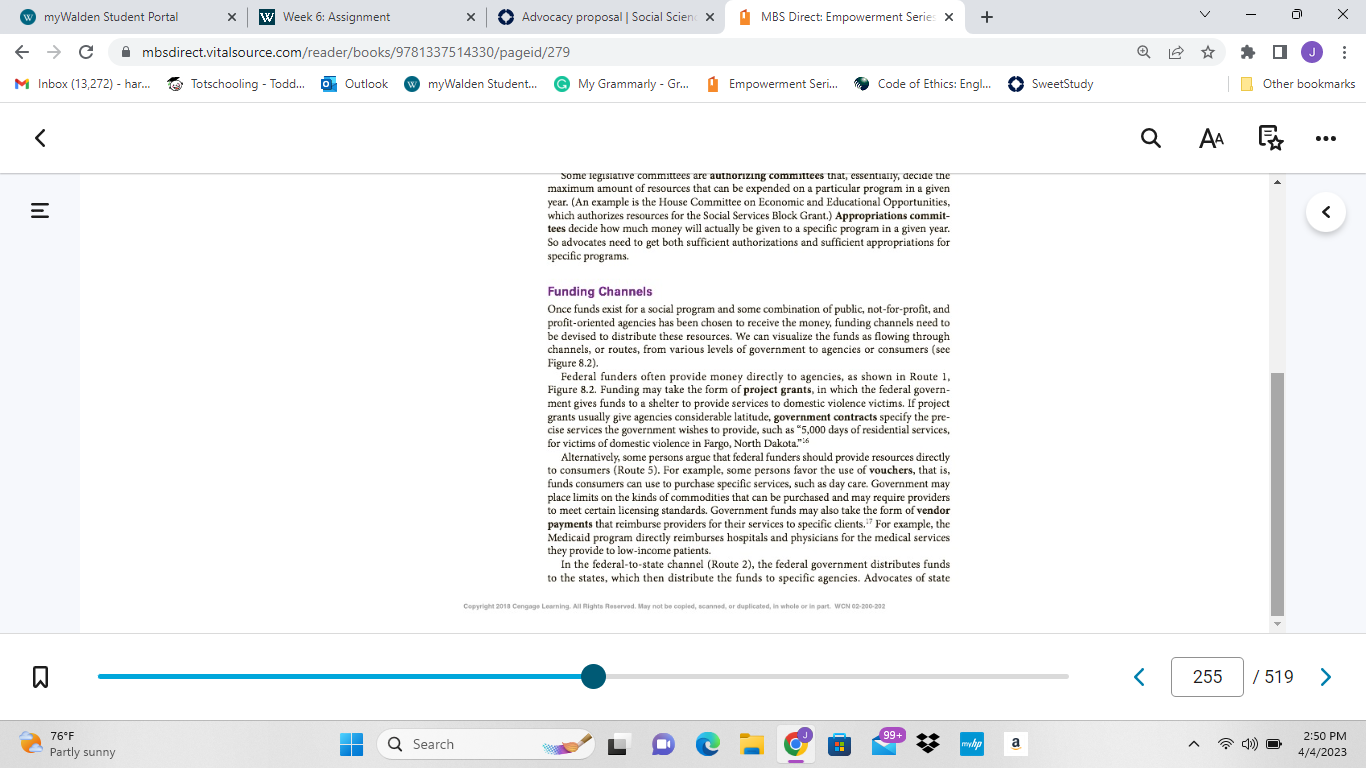This screenshot has height=768, width=1366.
Task: Toggle the Chrome side panel
Action: (x=1279, y=52)
